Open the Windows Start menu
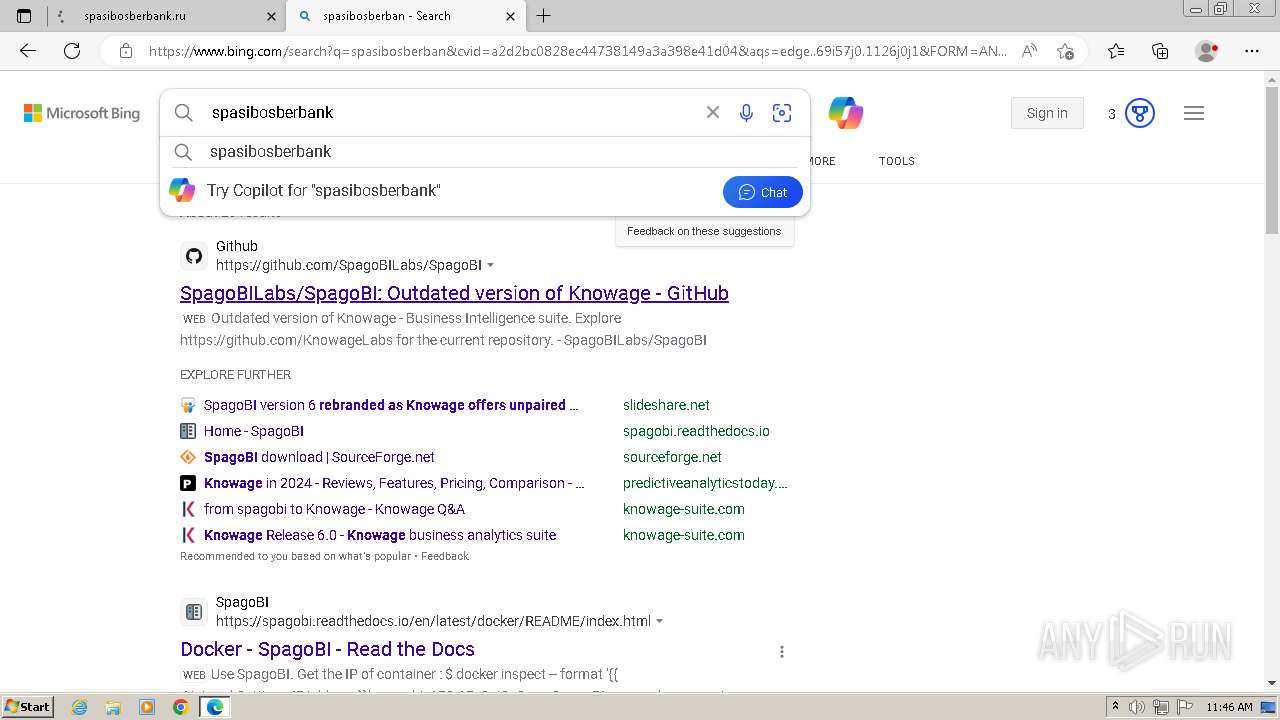 27,707
